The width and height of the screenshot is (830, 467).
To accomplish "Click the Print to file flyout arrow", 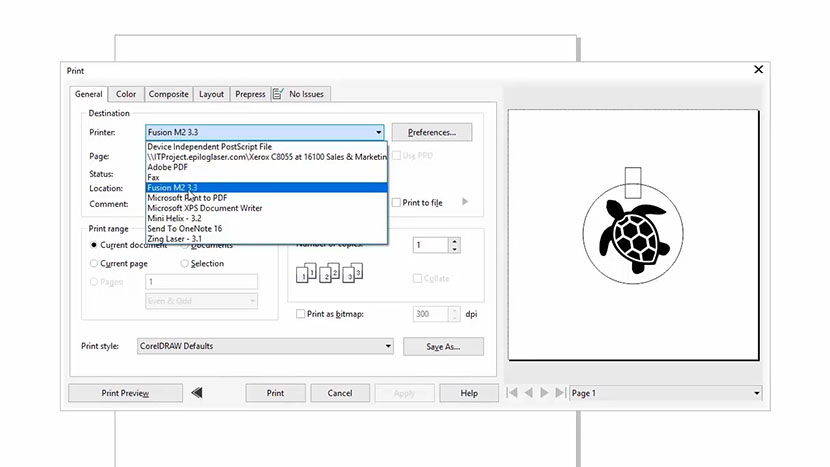I will [x=464, y=203].
